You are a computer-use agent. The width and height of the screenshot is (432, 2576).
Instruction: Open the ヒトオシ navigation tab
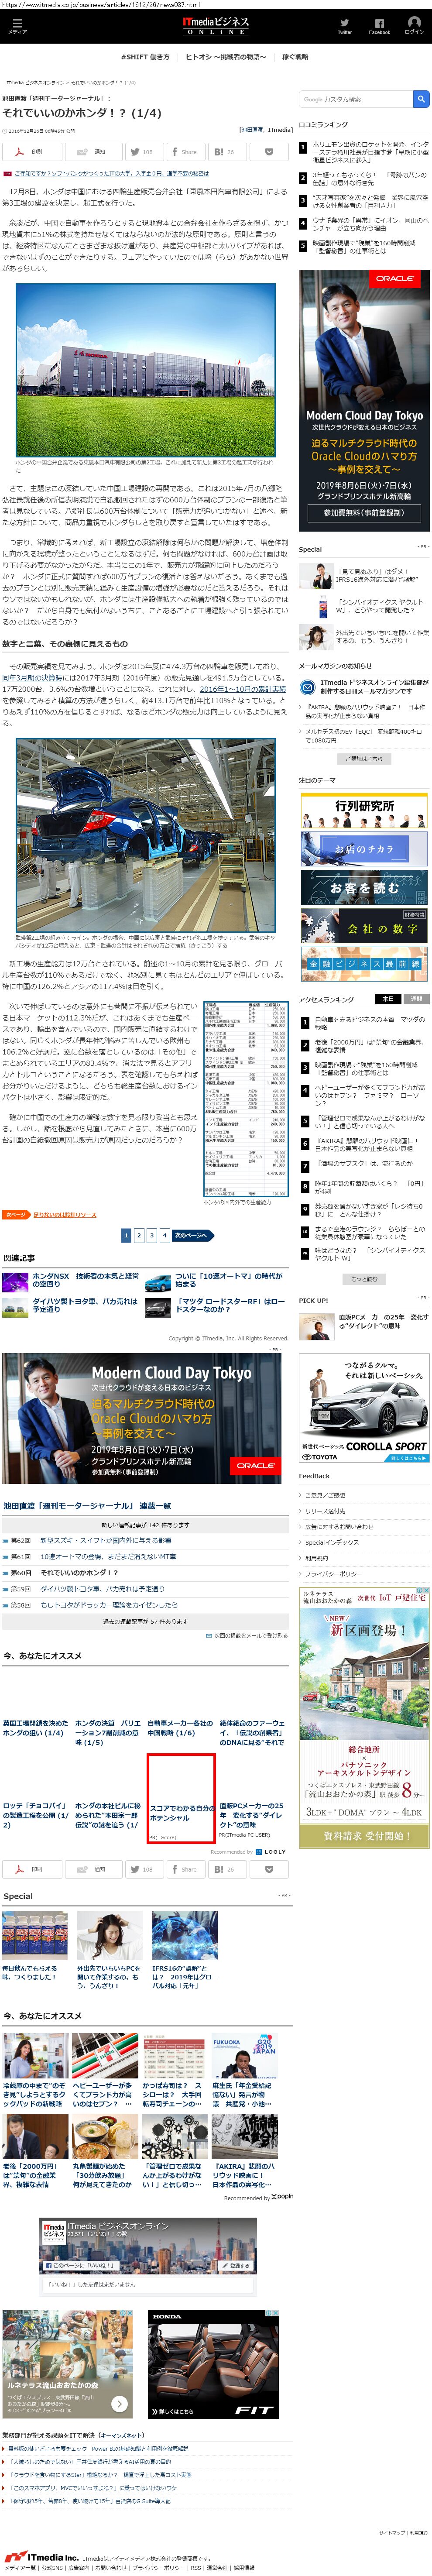(225, 57)
